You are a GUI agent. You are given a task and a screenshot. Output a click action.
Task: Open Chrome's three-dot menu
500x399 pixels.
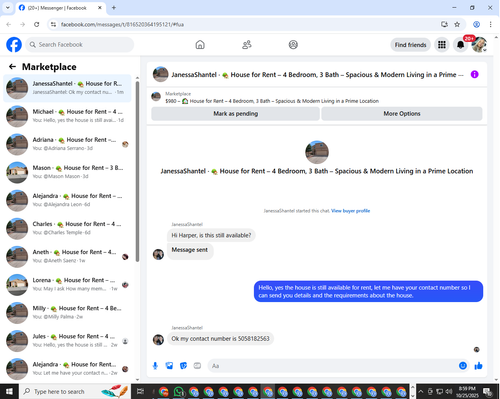[x=490, y=24]
